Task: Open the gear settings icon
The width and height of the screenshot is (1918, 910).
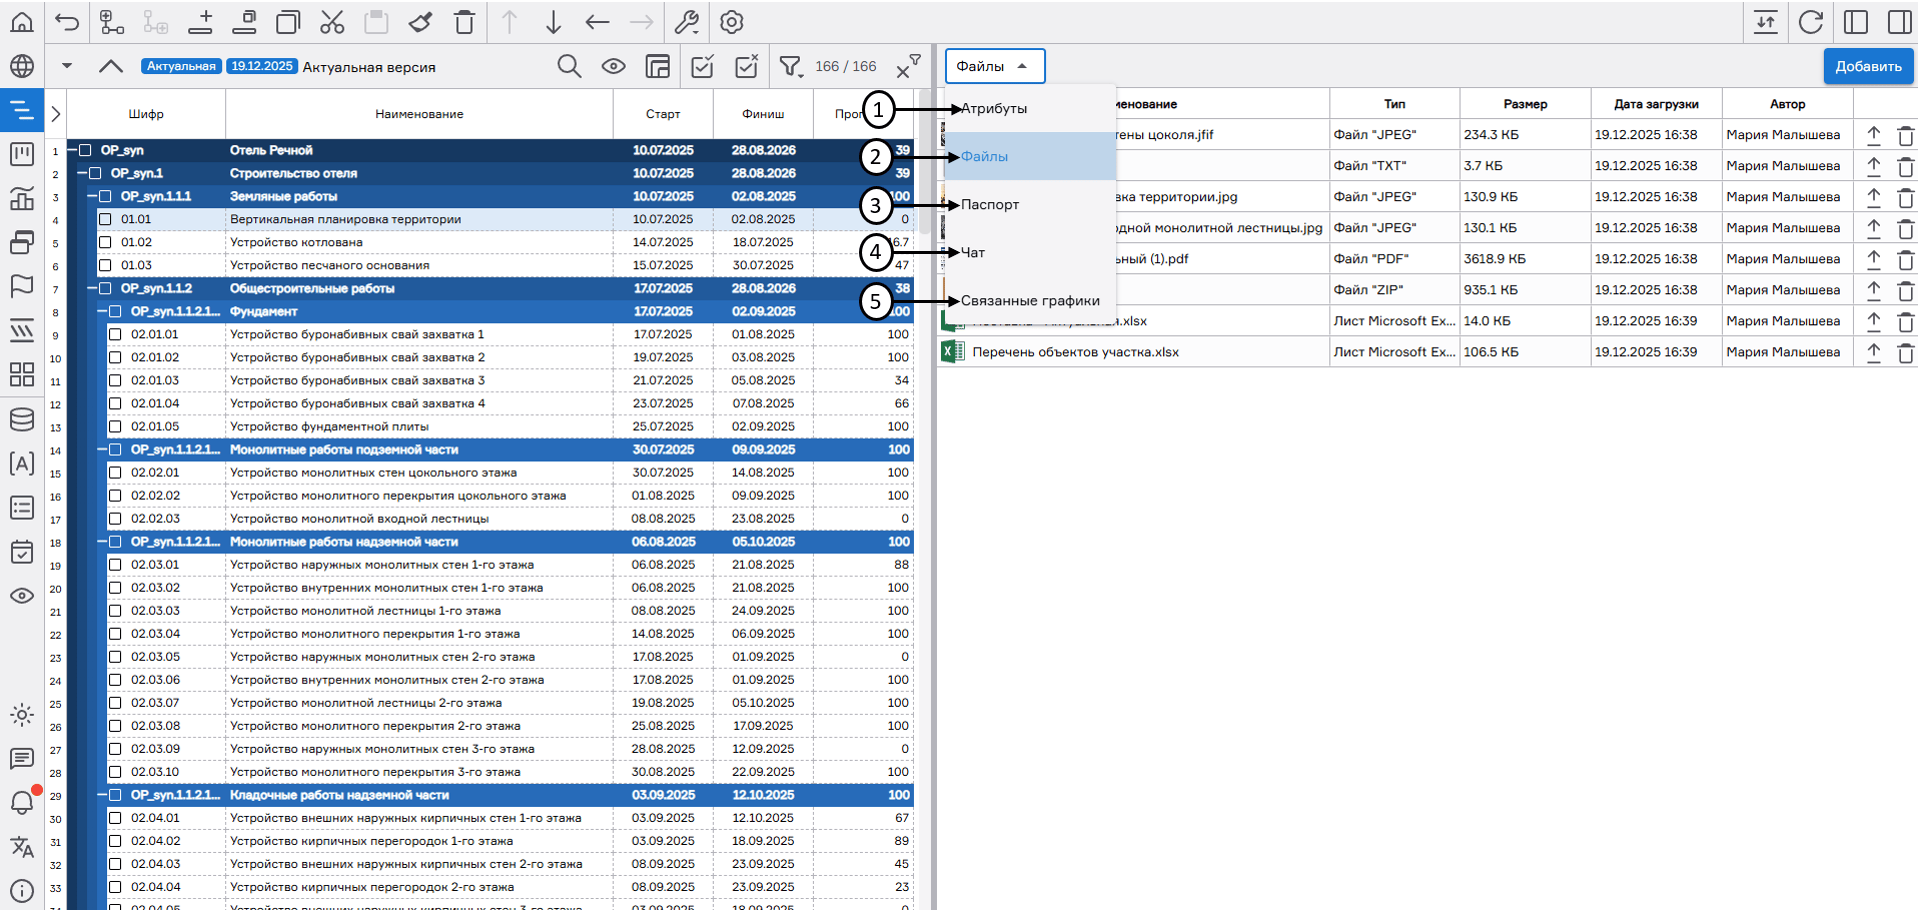Action: tap(732, 22)
